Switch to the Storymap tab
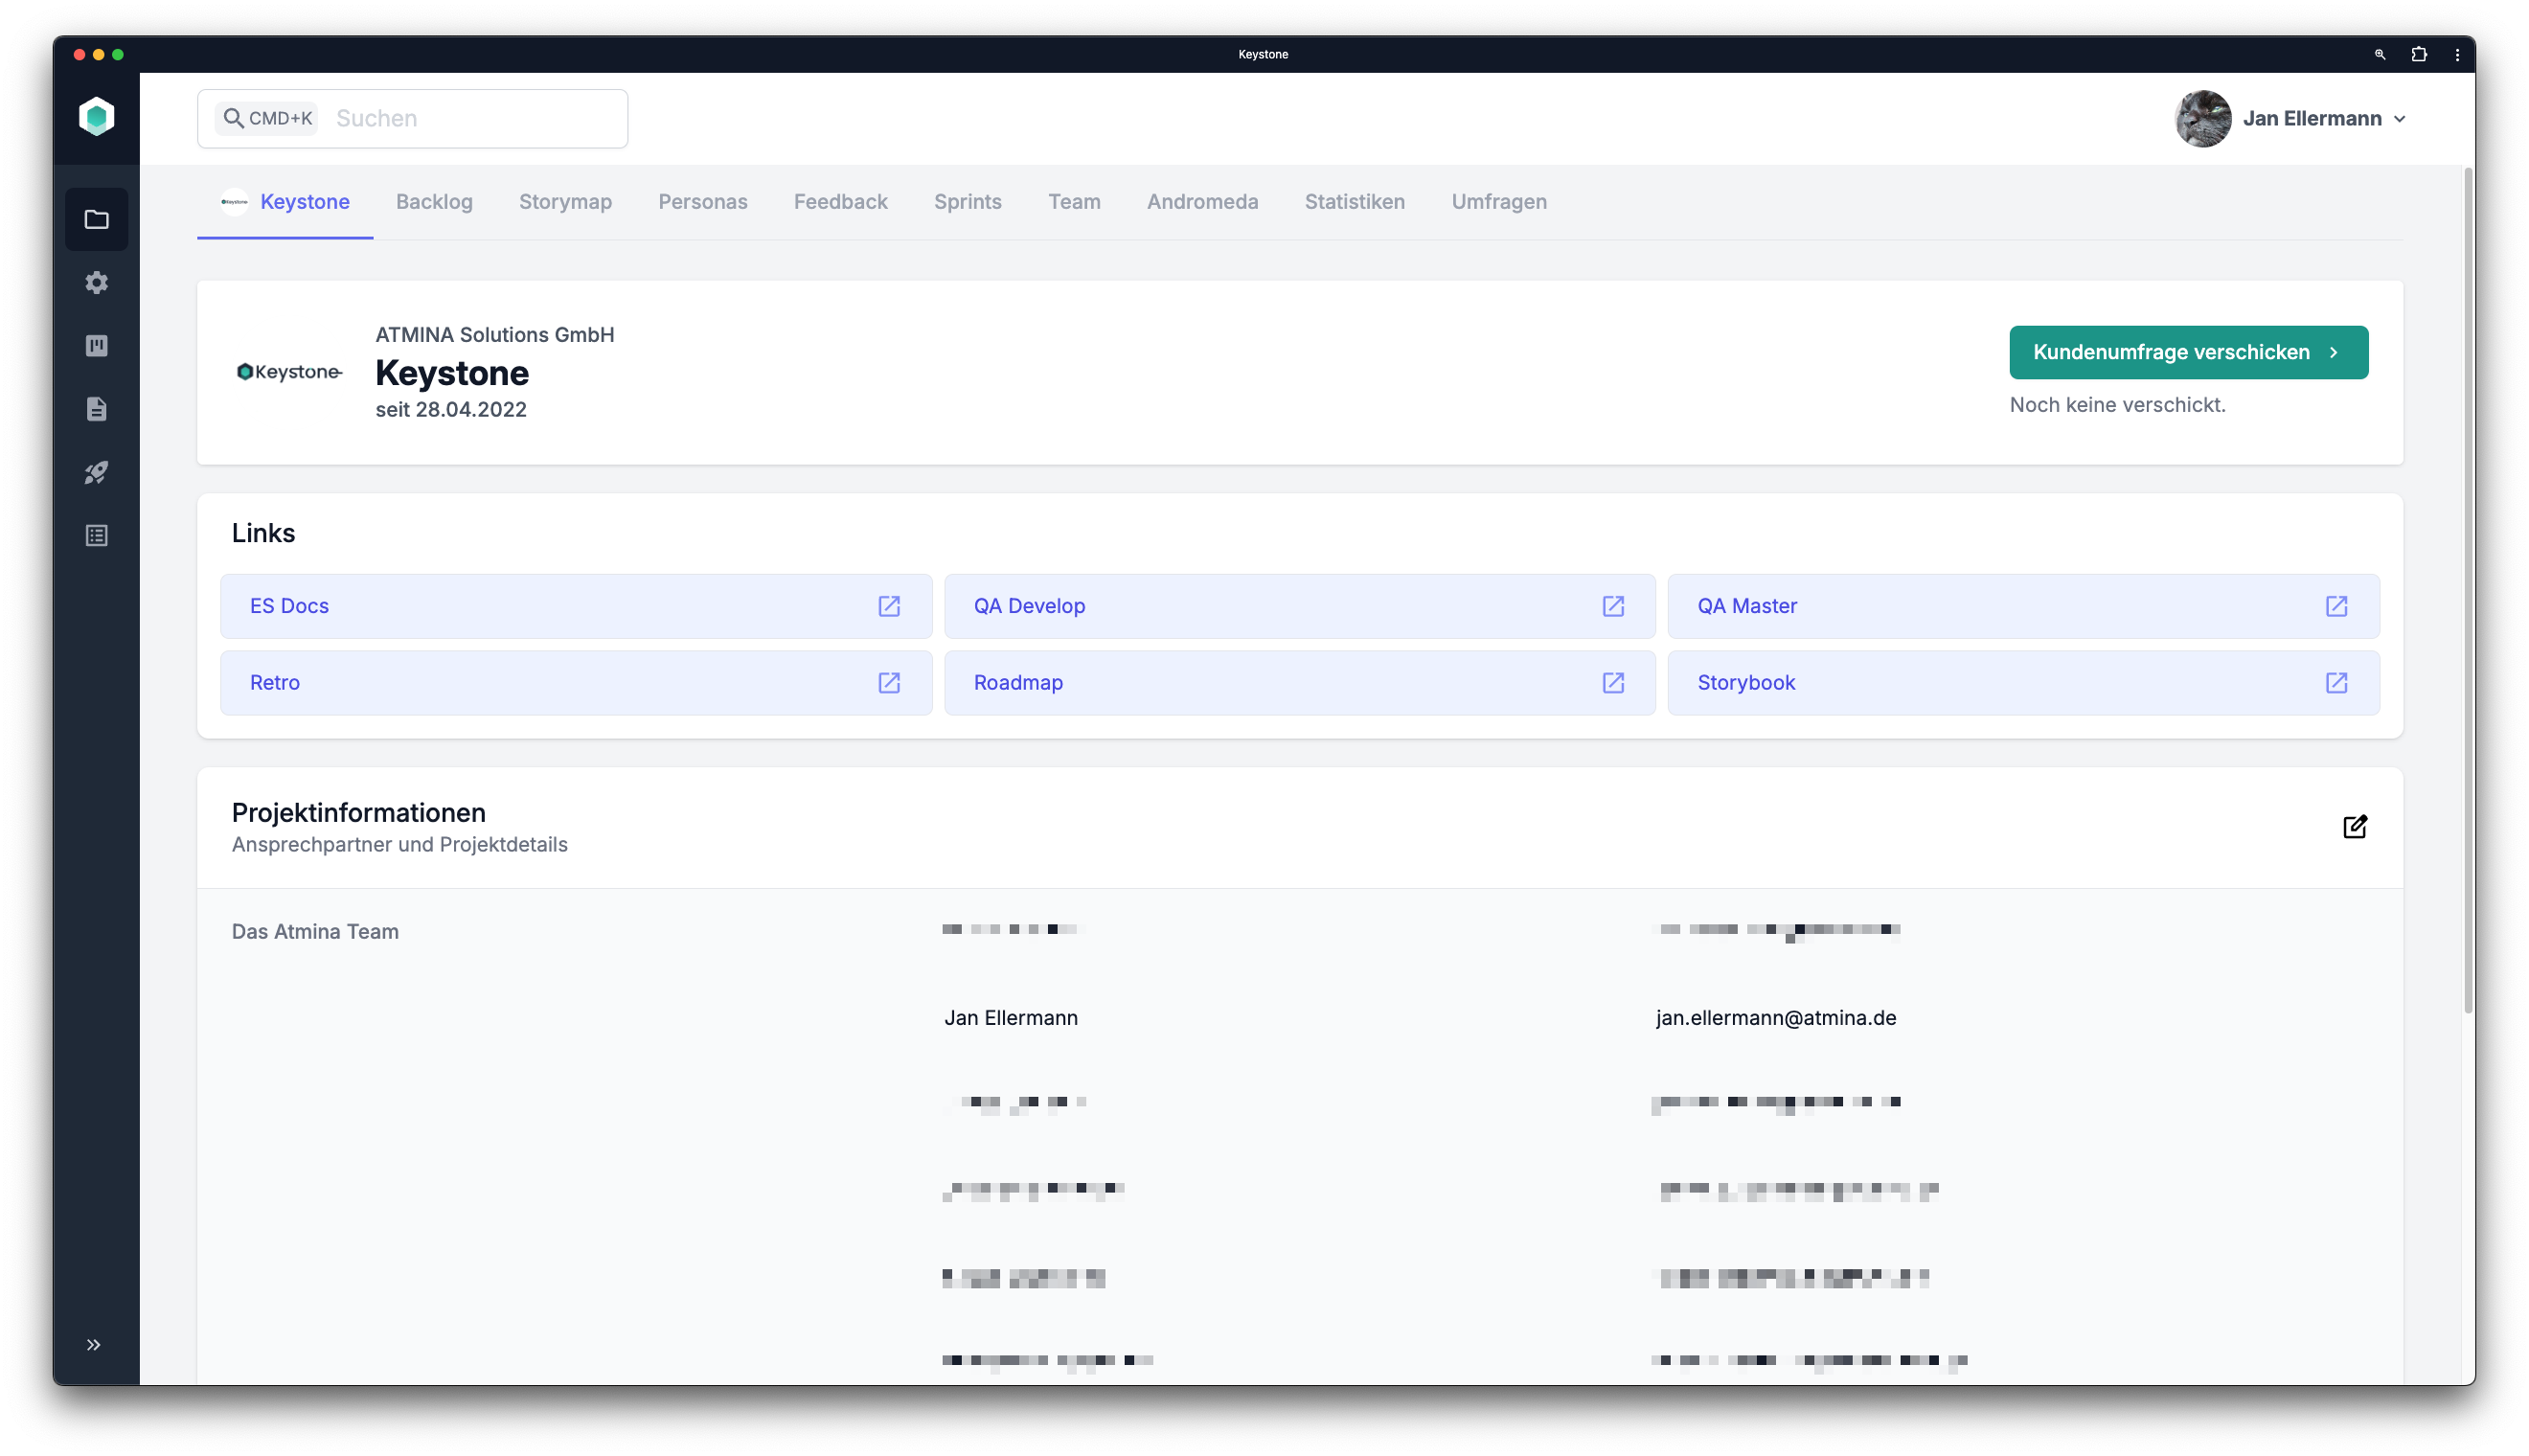The image size is (2529, 1456). (565, 202)
